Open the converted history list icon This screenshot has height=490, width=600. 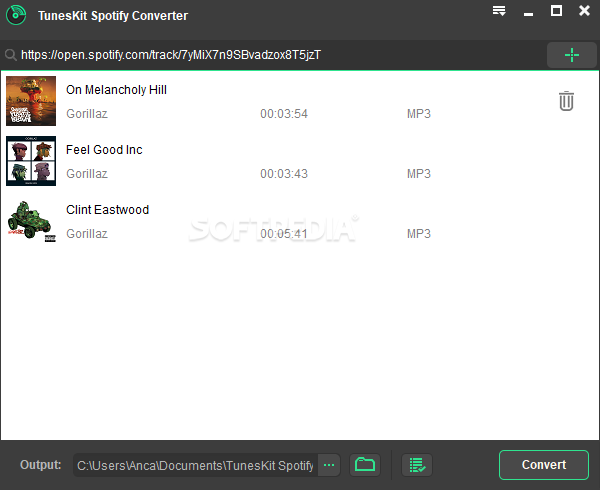point(417,465)
